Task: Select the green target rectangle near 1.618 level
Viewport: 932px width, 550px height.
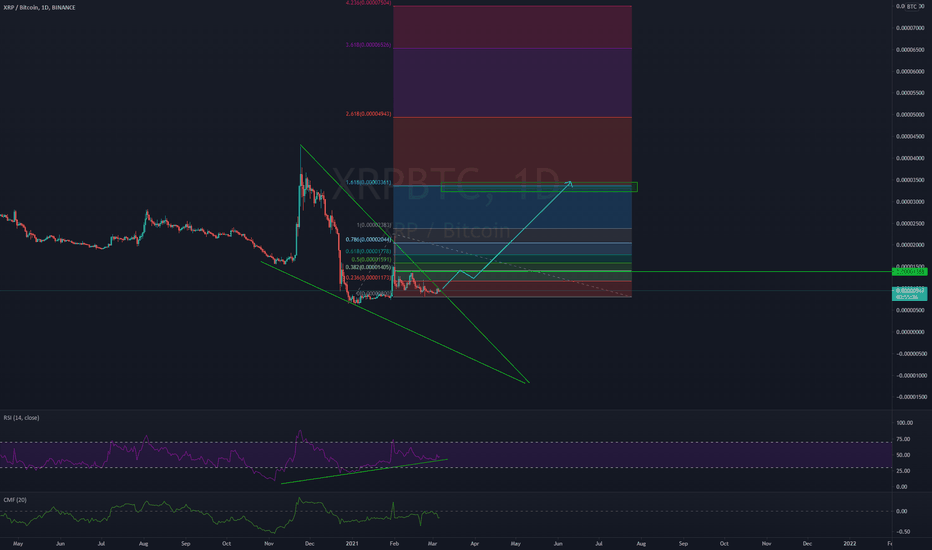Action: coord(539,187)
